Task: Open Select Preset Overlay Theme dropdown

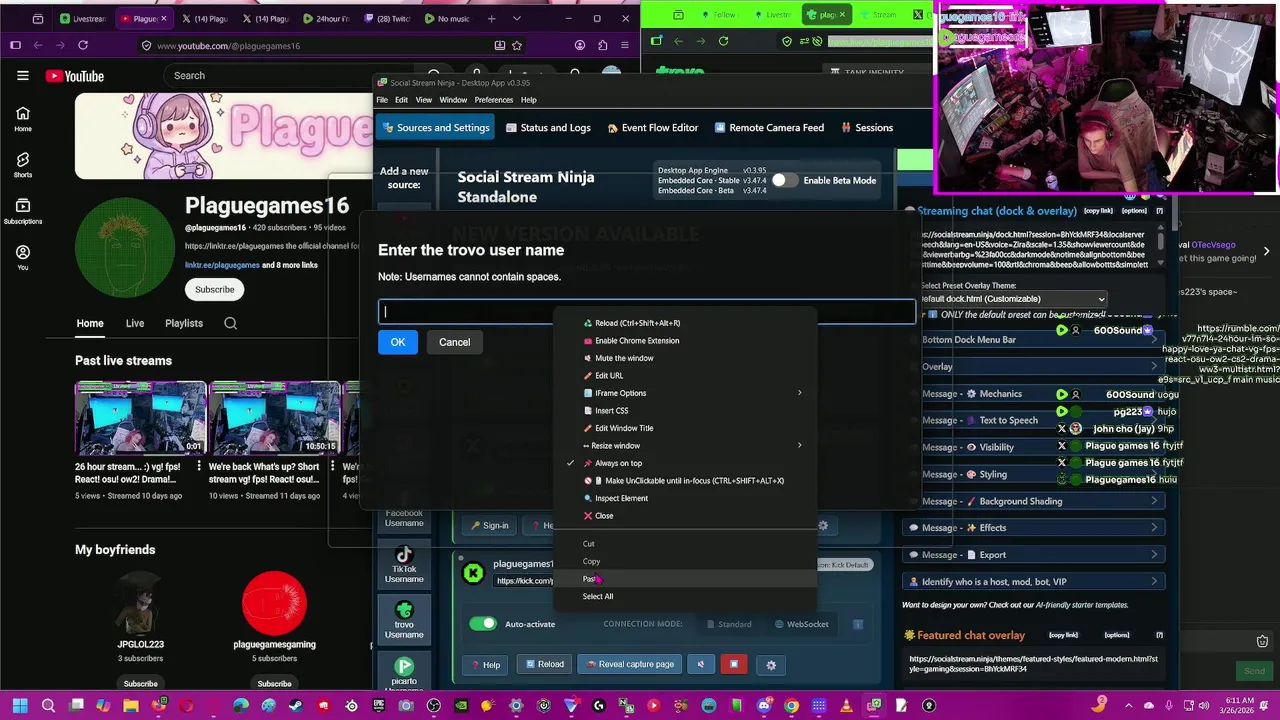Action: (x=1013, y=299)
